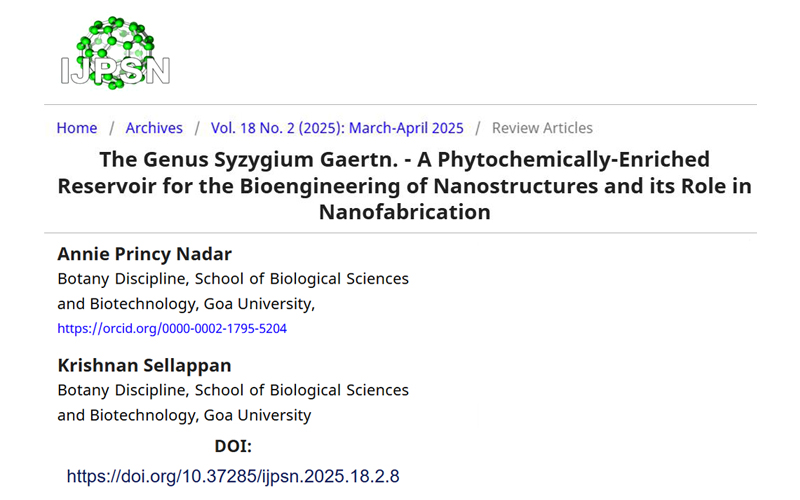Open Annie Princy Nadar's ORCID link

(172, 328)
